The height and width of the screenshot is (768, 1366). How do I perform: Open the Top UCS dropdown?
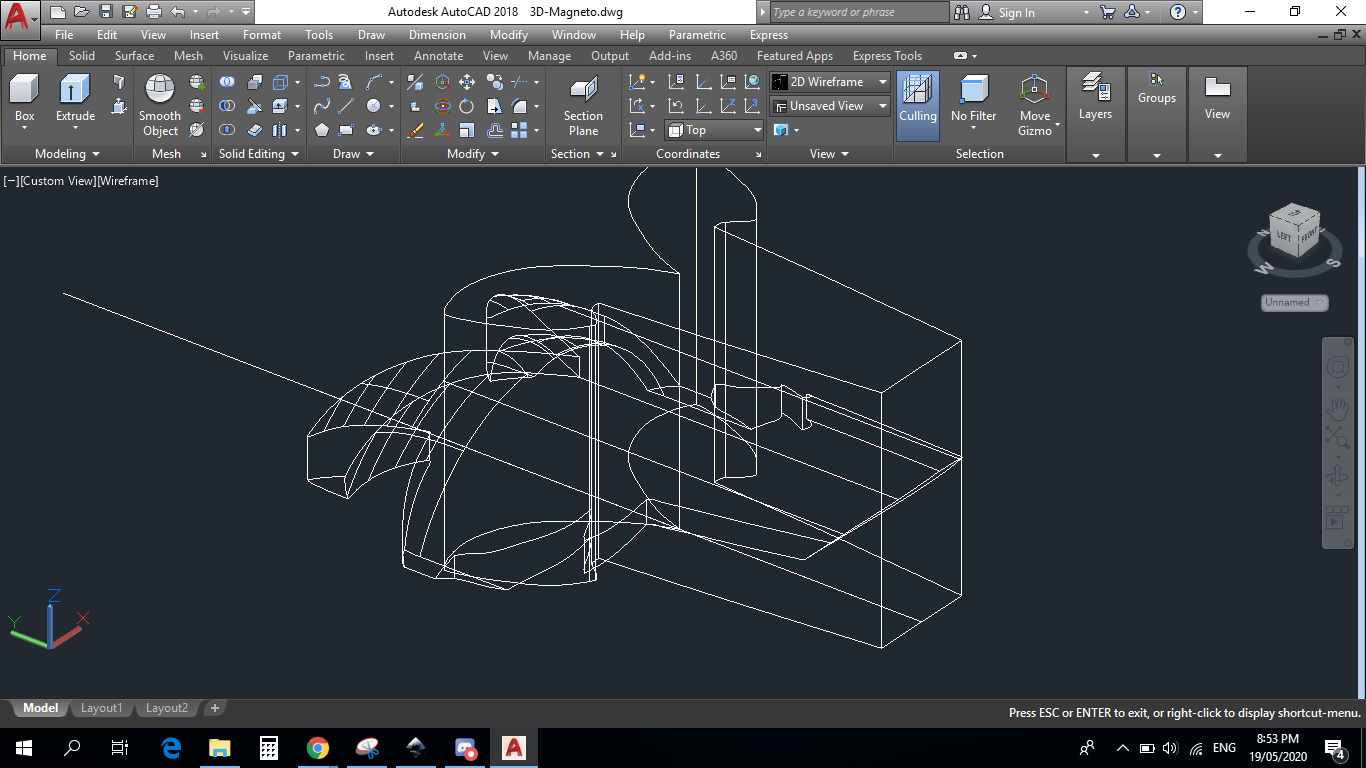tap(715, 130)
